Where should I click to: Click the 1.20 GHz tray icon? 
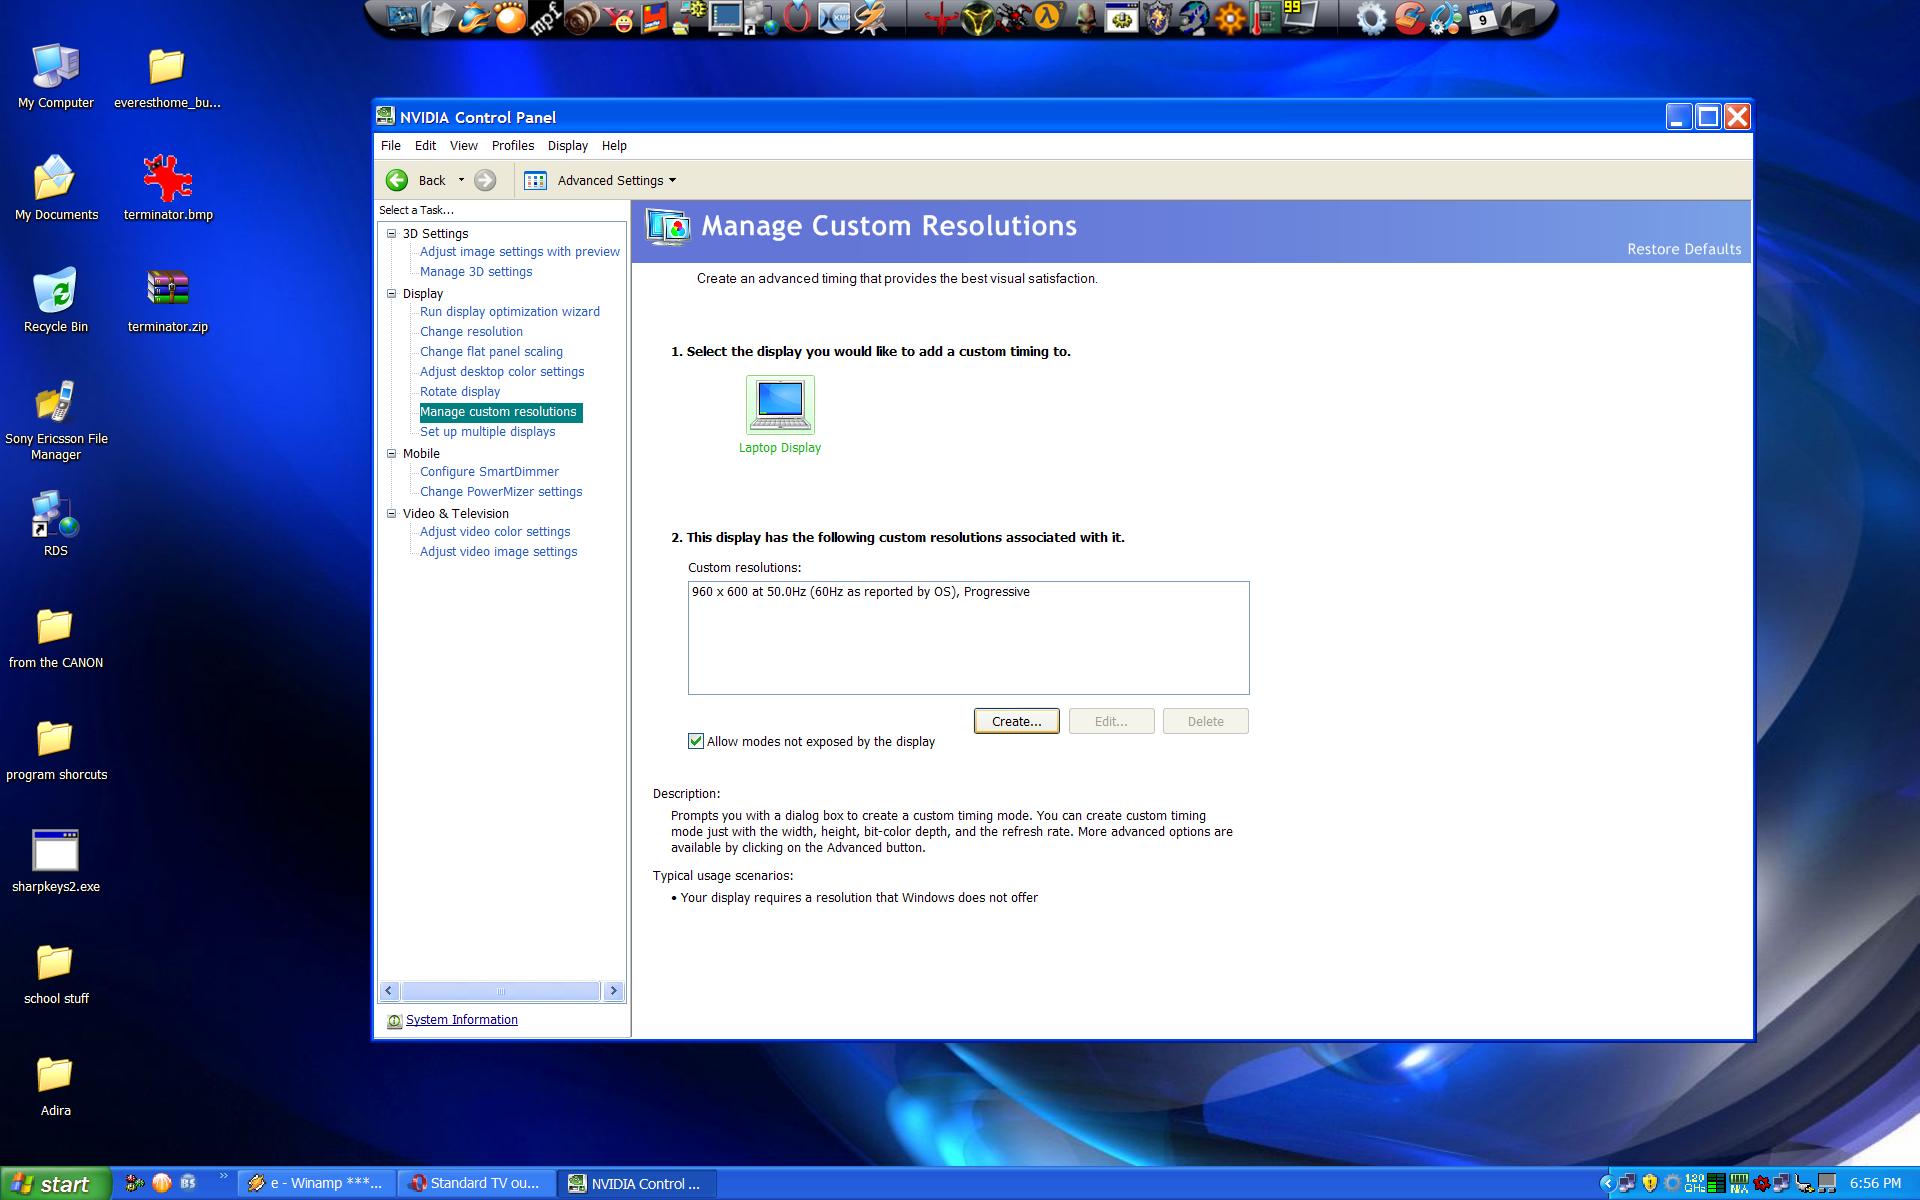(x=1694, y=1183)
